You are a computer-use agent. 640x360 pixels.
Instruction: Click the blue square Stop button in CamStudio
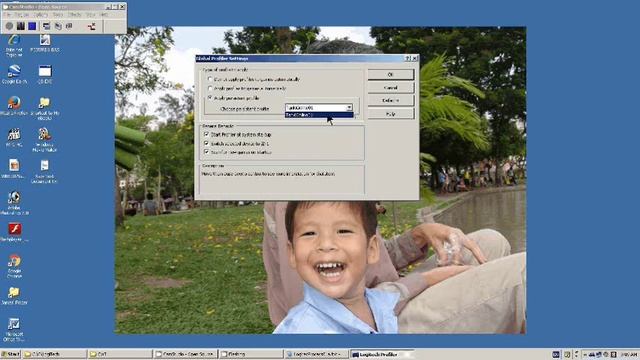(x=32, y=26)
